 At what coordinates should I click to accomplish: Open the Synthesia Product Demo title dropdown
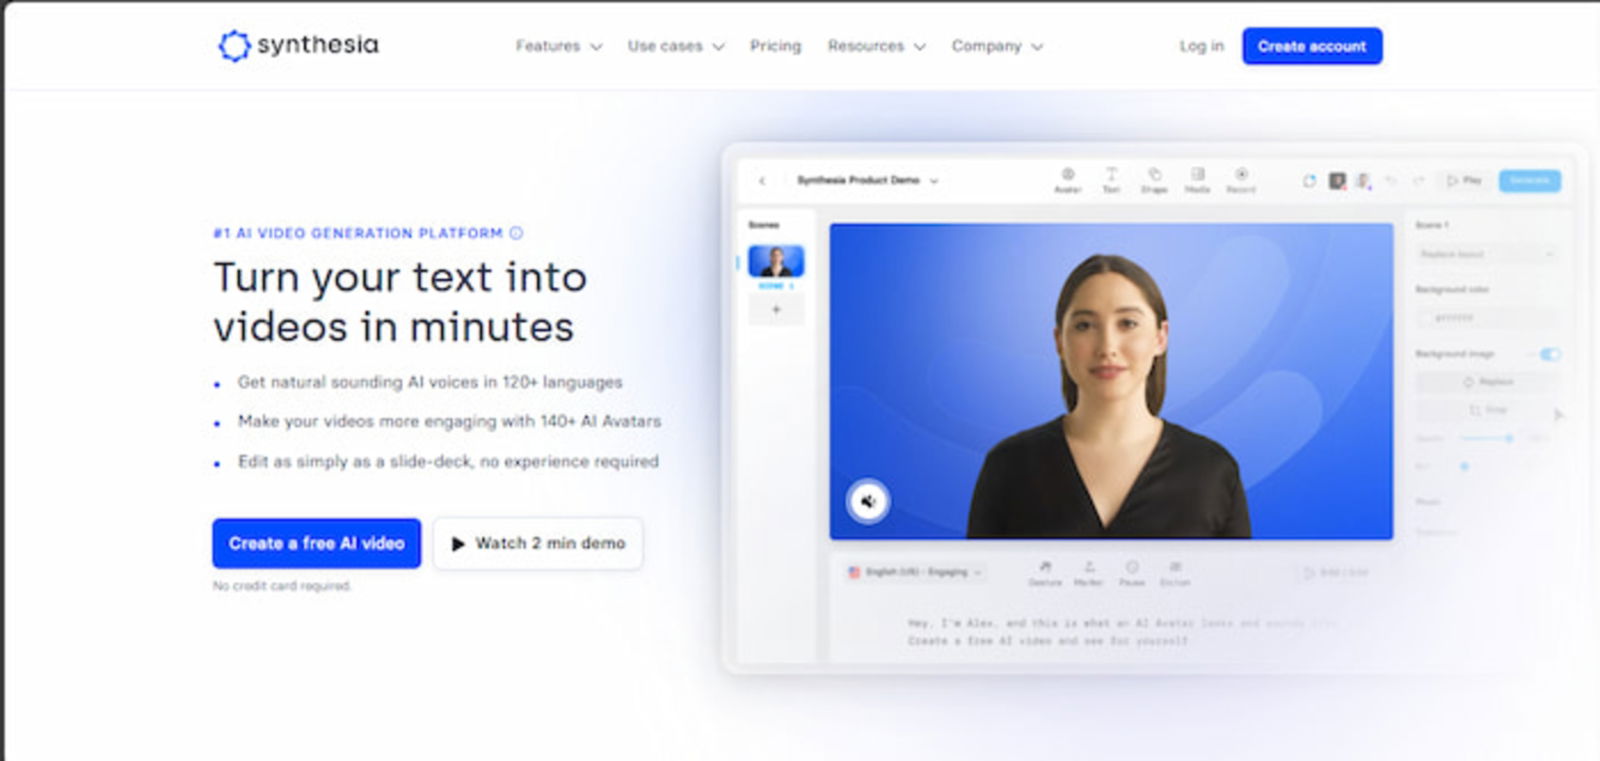[x=867, y=181]
